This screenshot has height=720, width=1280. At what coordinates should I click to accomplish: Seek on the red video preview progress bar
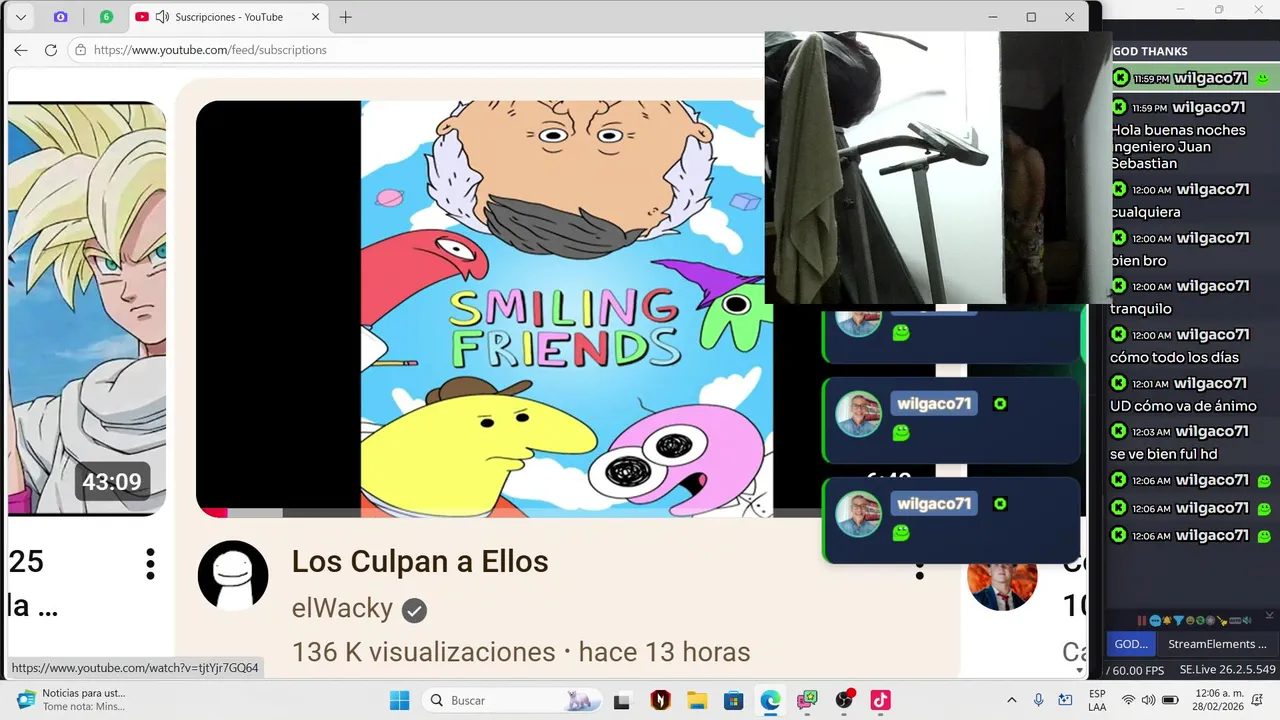(212, 513)
